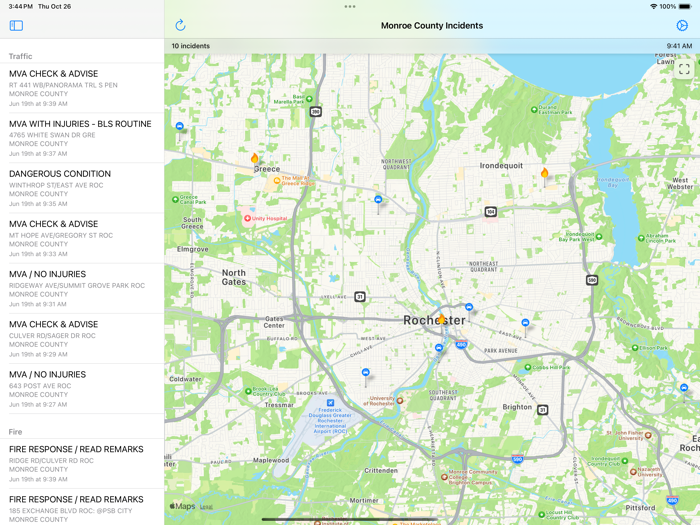Screen dimensions: 700x525
Task: Open MVA With Injuries - BLS Routine incident
Action: [x=82, y=138]
